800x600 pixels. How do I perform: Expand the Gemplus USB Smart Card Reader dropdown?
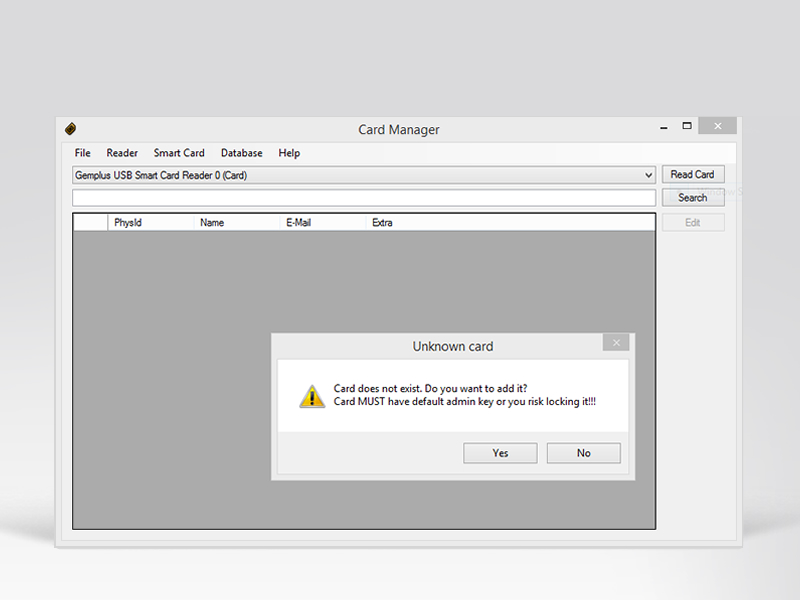648,175
